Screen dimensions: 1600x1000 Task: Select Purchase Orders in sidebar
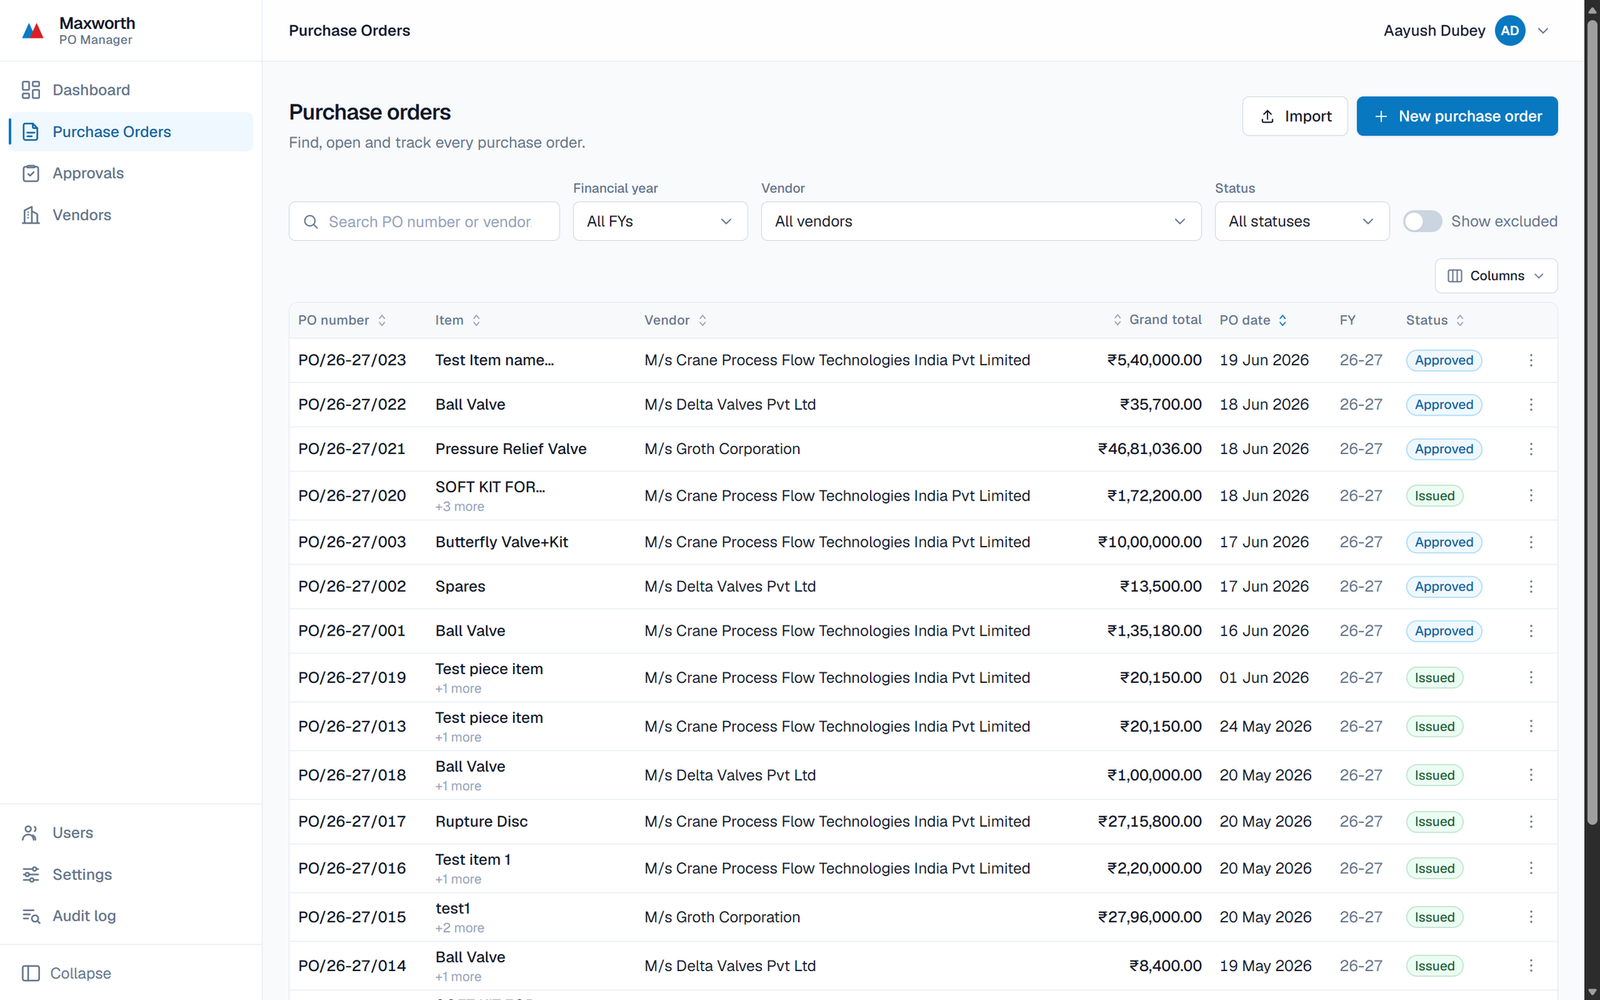131,132
